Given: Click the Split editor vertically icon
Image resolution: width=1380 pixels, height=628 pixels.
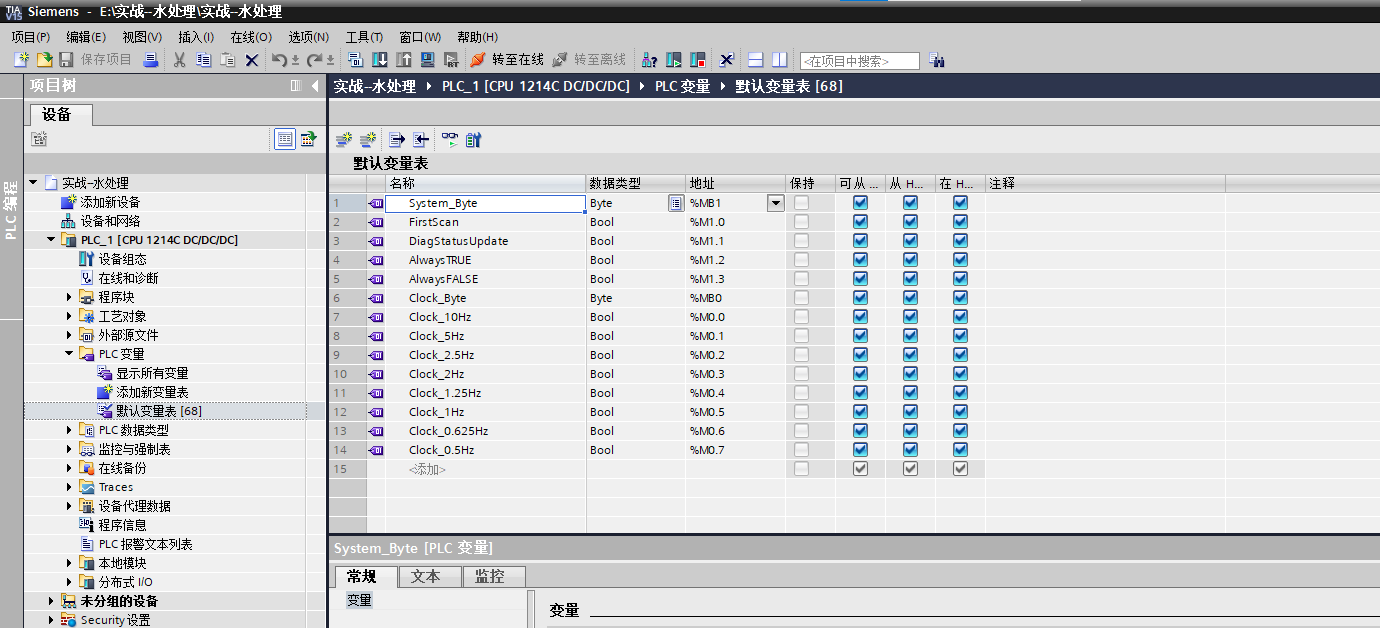Looking at the screenshot, I should click(x=780, y=60).
